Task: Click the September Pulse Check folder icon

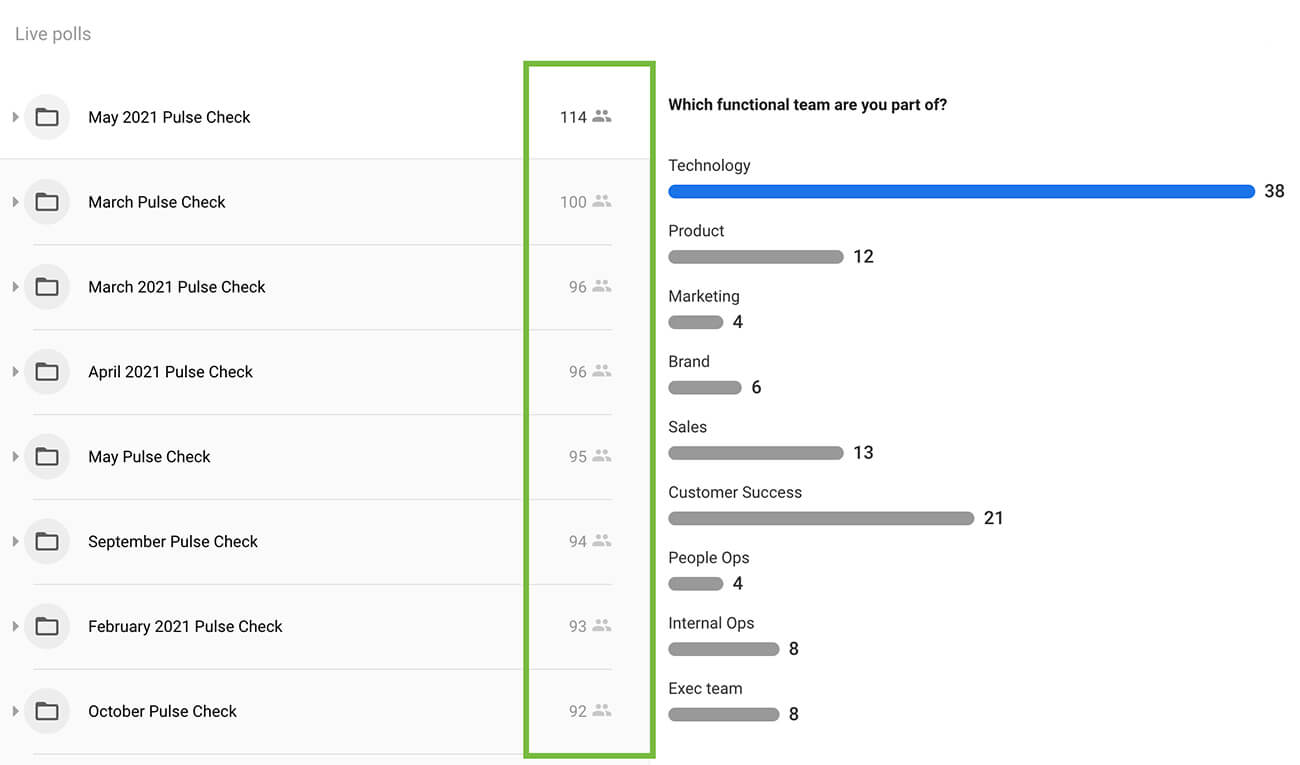Action: [47, 542]
